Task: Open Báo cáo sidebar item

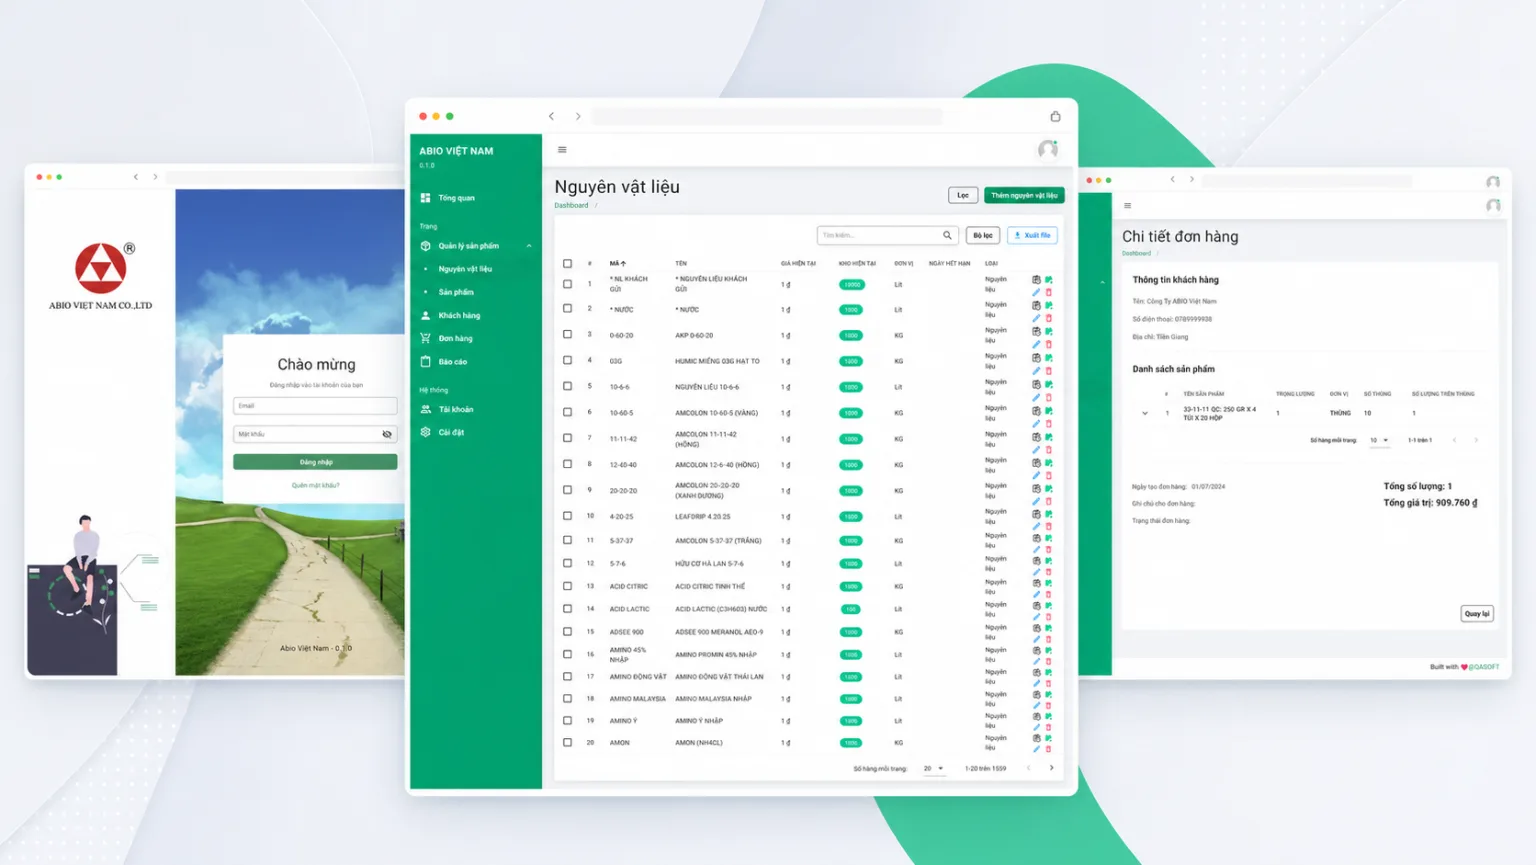Action: pyautogui.click(x=444, y=362)
